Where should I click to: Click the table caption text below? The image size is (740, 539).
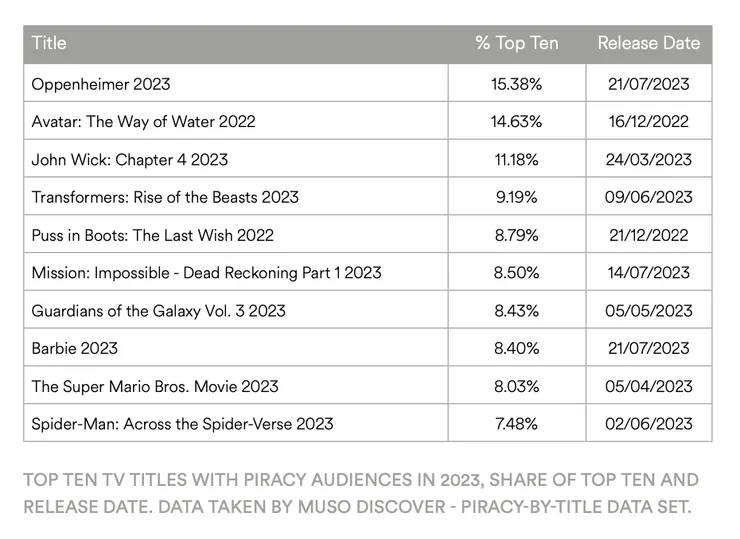[x=360, y=493]
